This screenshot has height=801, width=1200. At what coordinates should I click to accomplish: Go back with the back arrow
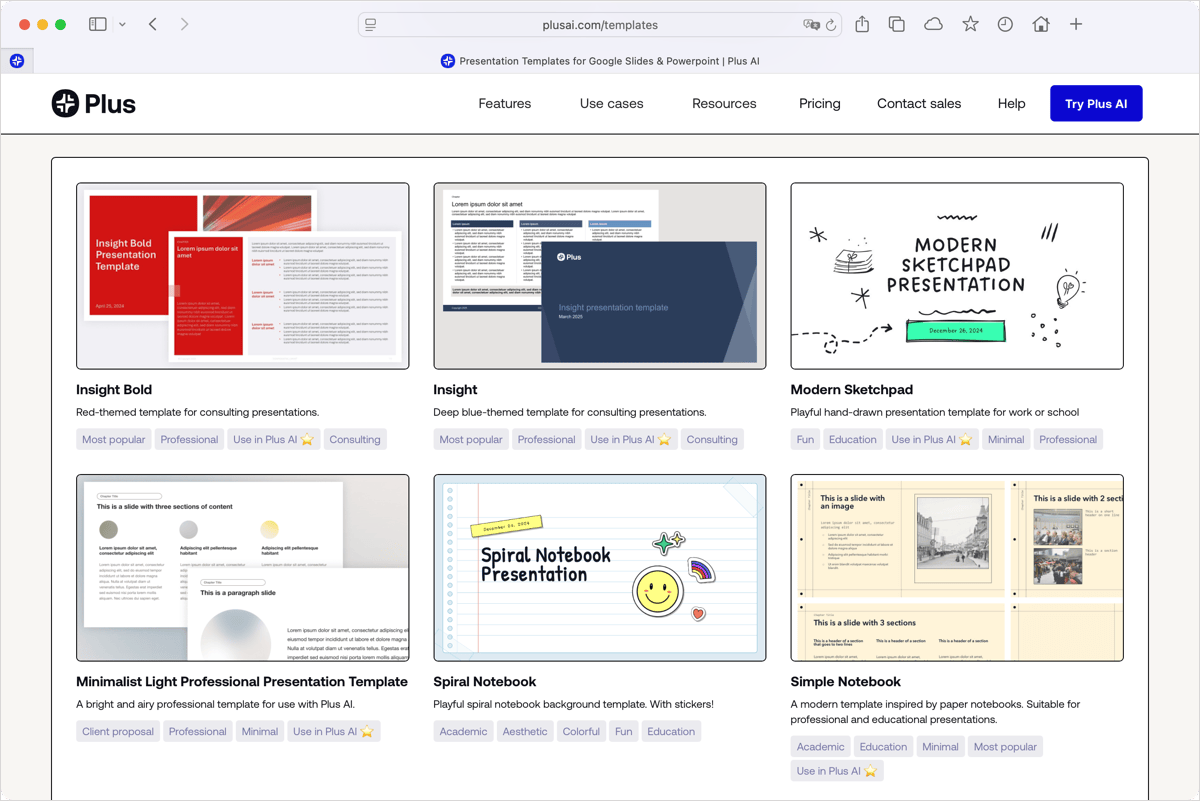pyautogui.click(x=153, y=24)
